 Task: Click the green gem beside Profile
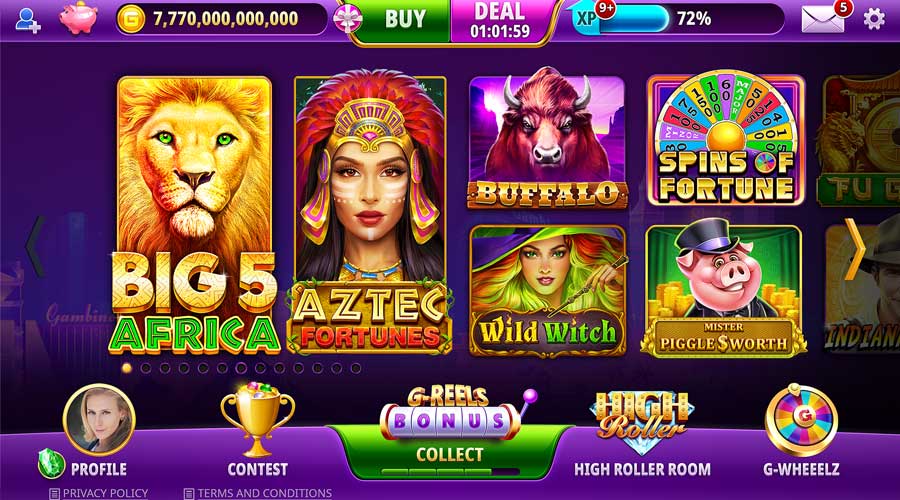51,464
